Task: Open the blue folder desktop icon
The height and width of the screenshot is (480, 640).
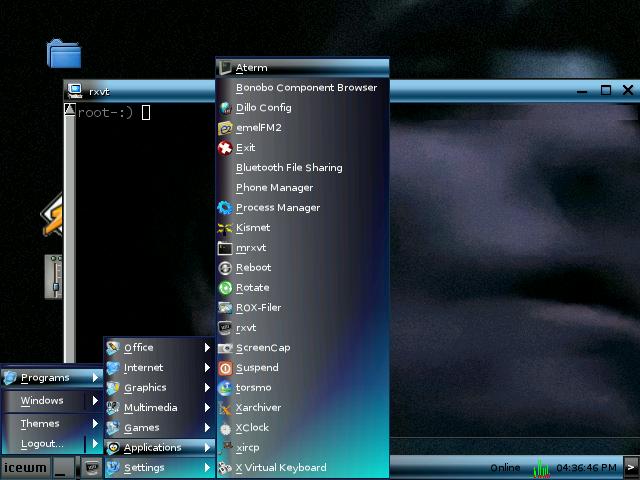Action: point(63,53)
